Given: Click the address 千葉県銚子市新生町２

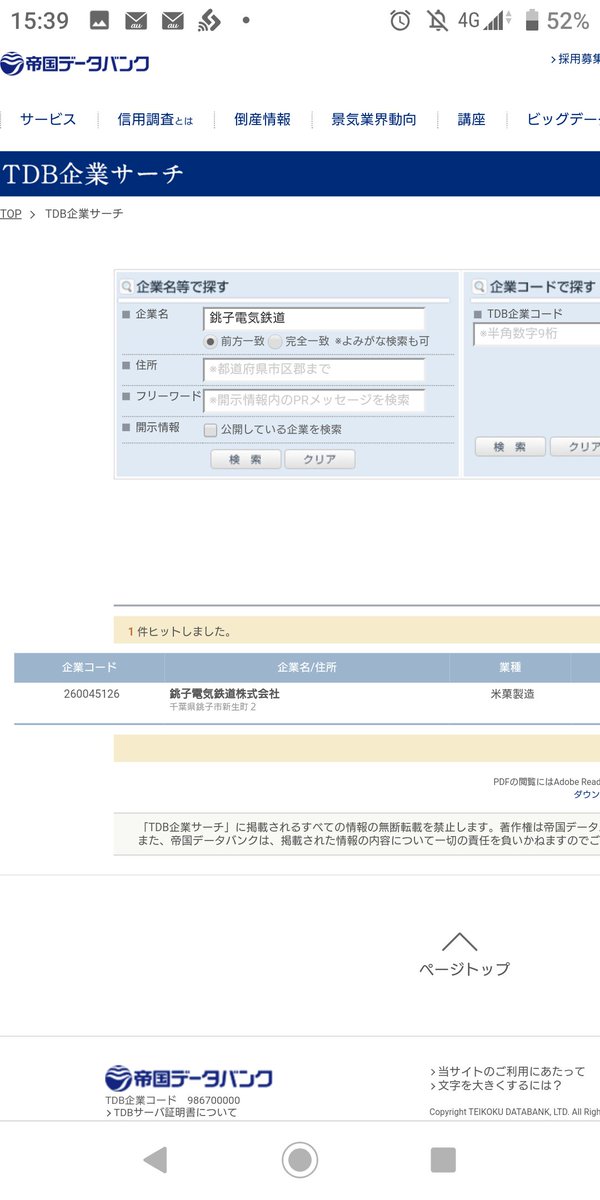Looking at the screenshot, I should point(213,707).
